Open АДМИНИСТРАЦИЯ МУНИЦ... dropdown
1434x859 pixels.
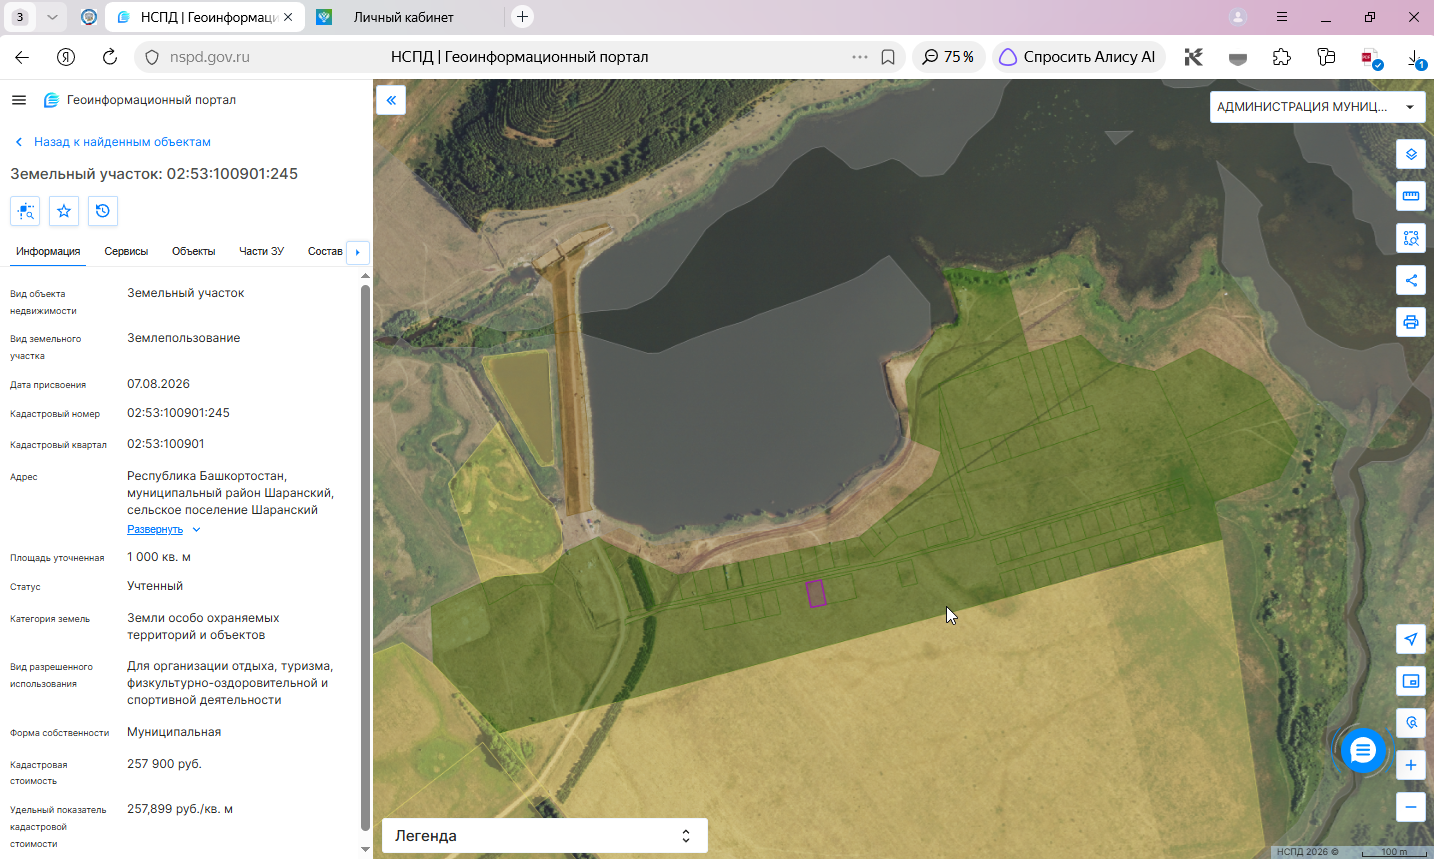[x=1317, y=107]
